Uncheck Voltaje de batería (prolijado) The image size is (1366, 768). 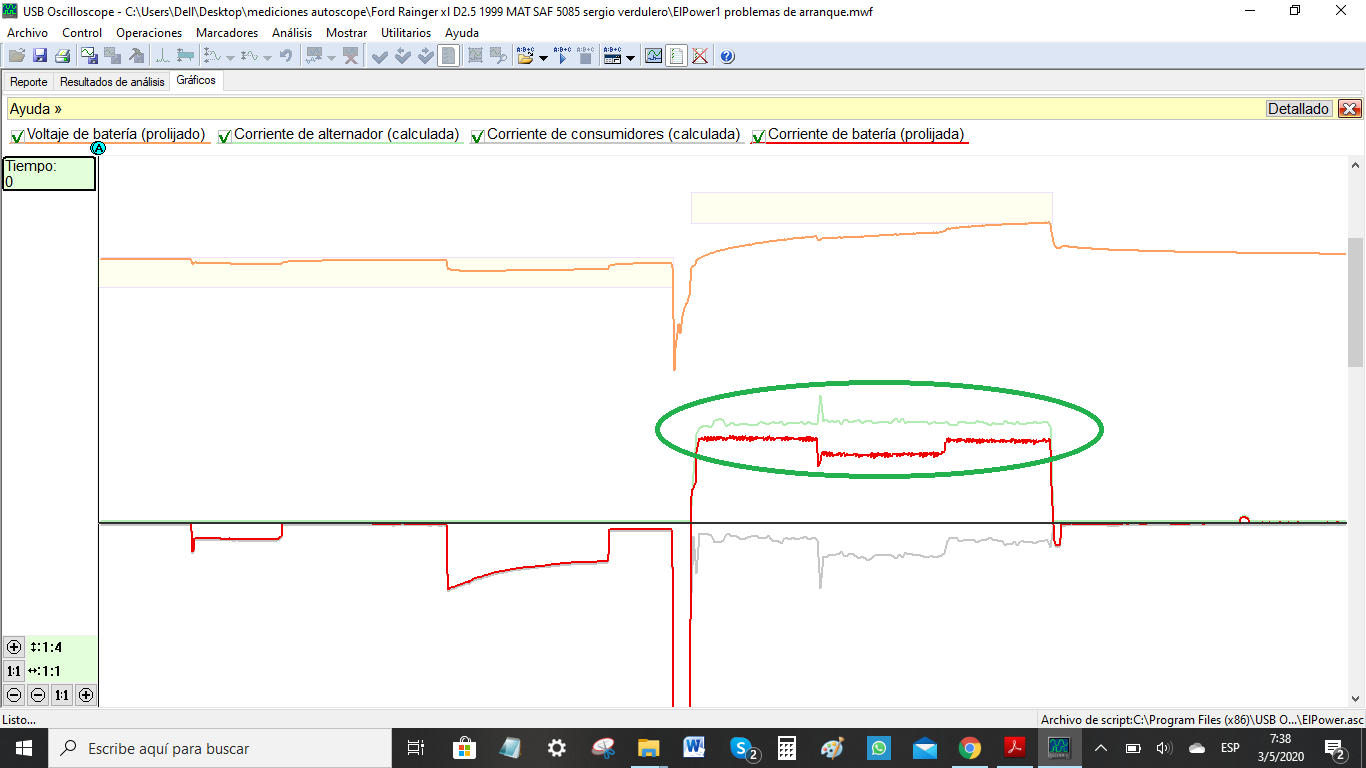[17, 134]
